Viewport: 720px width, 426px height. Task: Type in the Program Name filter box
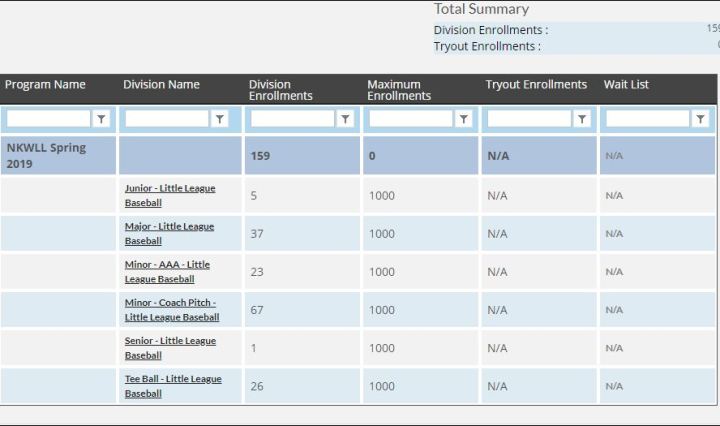tap(48, 119)
